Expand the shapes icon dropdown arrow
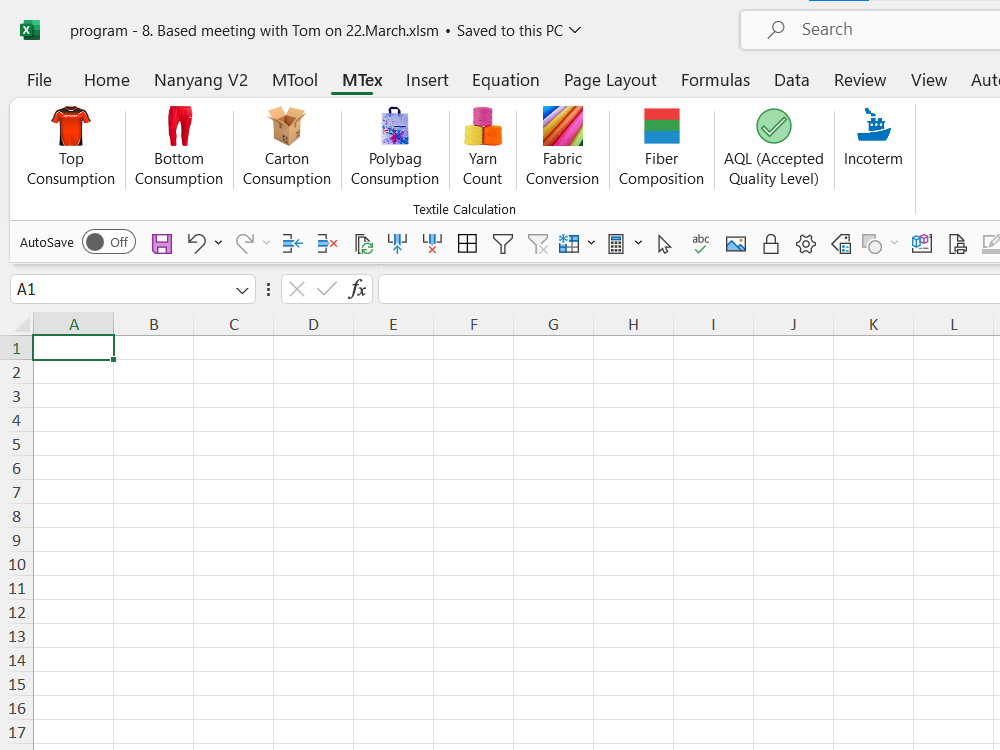This screenshot has height=750, width=1000. pyautogui.click(x=894, y=243)
